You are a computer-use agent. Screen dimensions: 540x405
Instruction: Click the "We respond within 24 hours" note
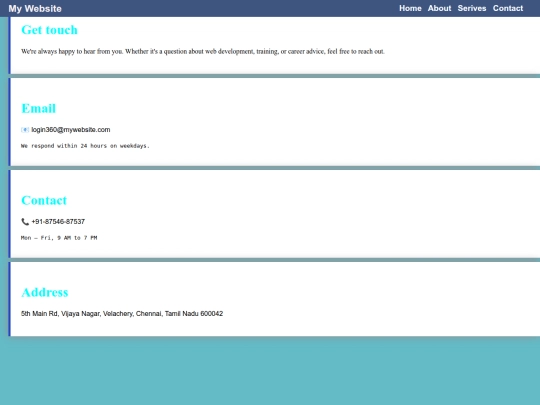[85, 146]
